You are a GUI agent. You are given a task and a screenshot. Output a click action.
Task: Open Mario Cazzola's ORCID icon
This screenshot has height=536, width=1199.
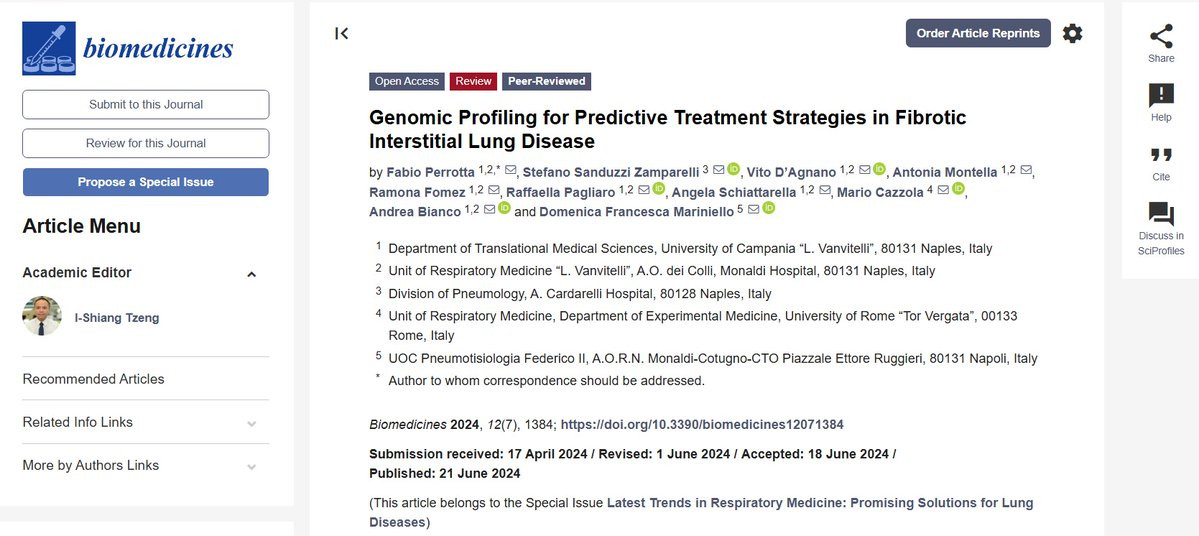pos(958,190)
